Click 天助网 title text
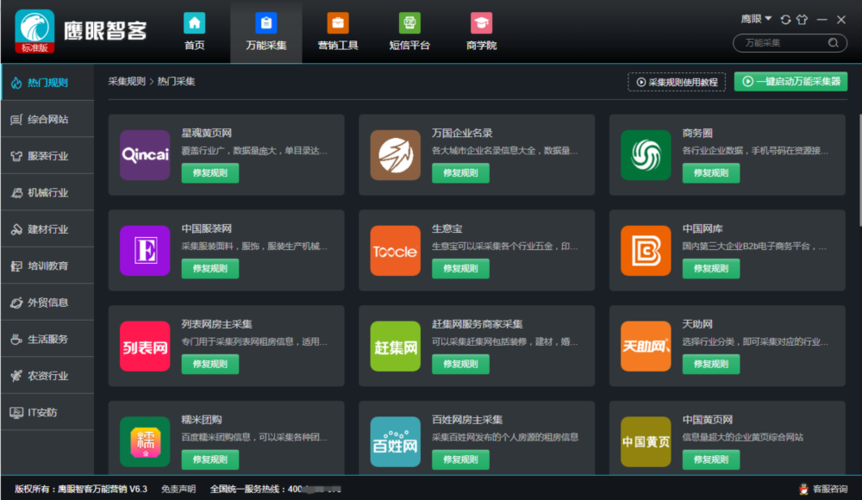The height and width of the screenshot is (500, 862). [697, 324]
